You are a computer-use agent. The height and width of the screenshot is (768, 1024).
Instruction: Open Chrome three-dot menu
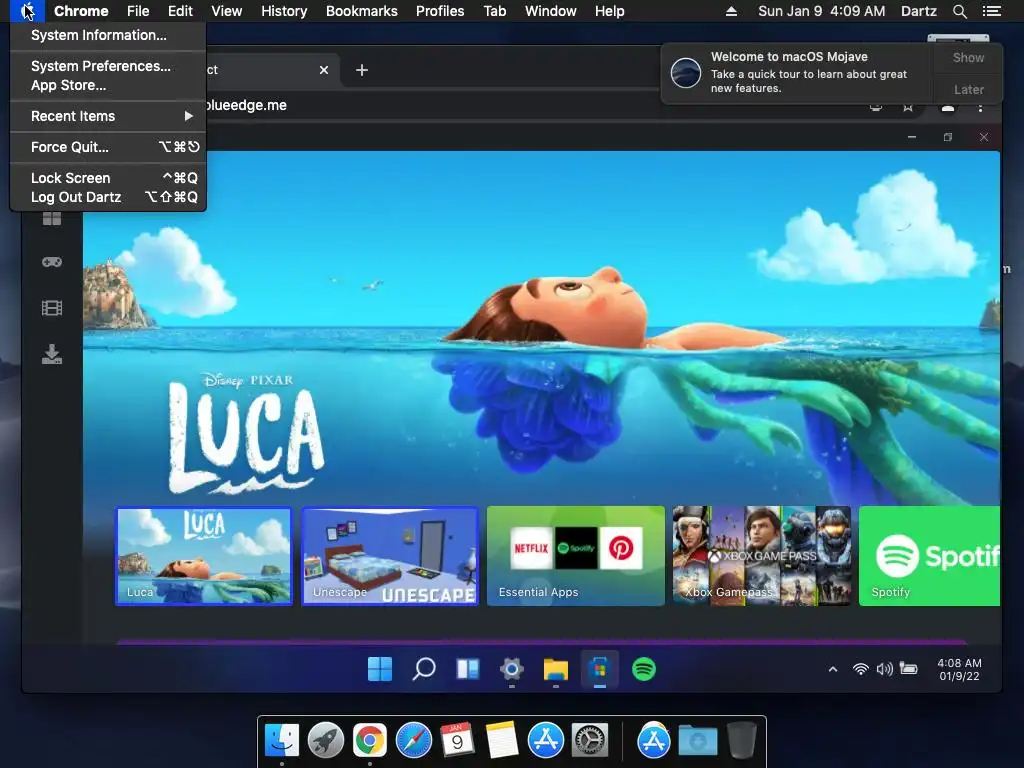pyautogui.click(x=980, y=107)
